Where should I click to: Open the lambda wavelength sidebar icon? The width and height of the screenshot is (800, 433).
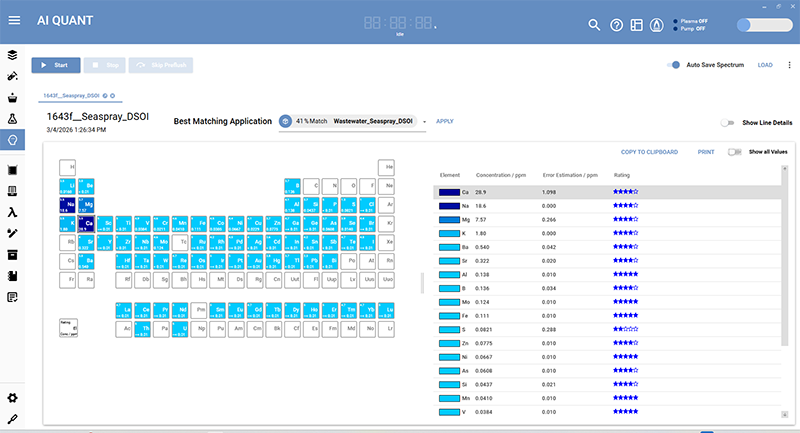pos(13,211)
